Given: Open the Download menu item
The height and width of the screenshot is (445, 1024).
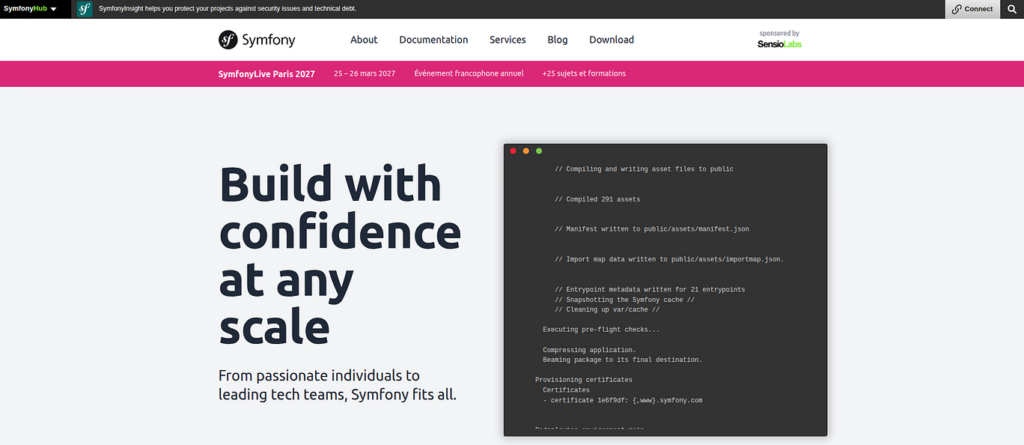Looking at the screenshot, I should (x=611, y=40).
